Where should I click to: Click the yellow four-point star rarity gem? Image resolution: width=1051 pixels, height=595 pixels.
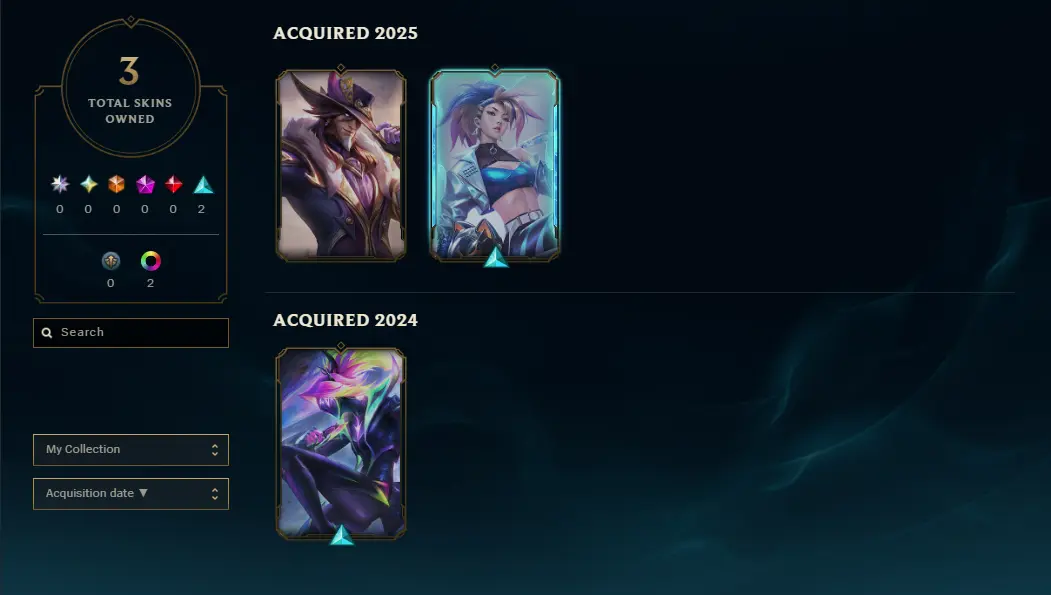point(88,184)
